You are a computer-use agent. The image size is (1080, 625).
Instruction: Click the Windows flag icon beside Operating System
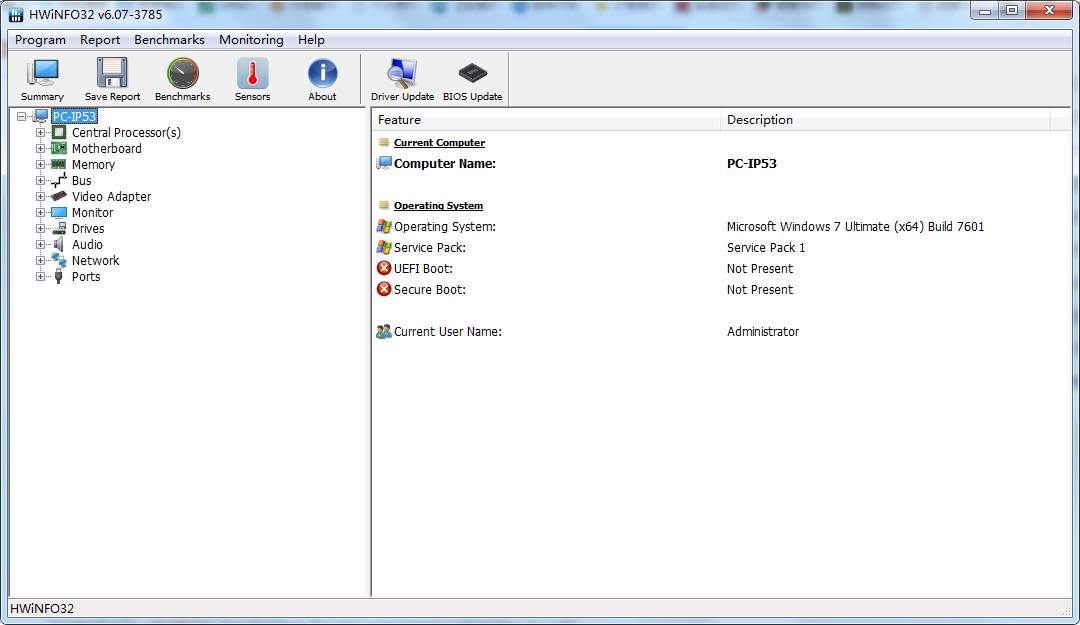[384, 226]
